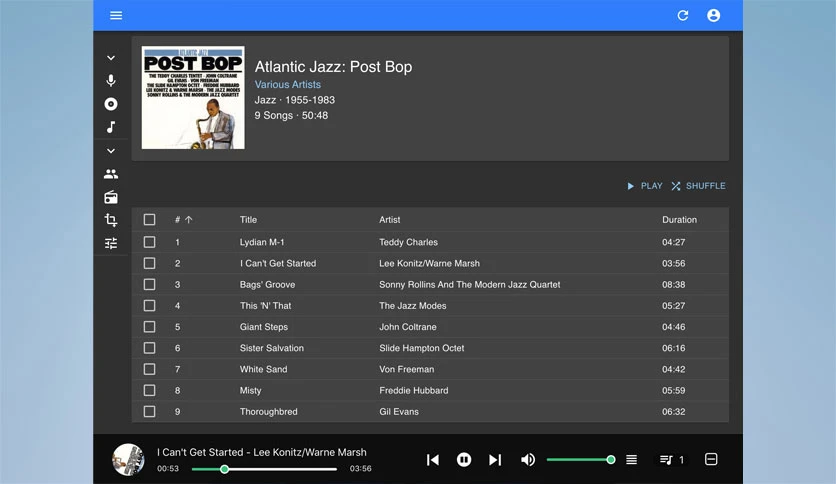The height and width of the screenshot is (484, 836).
Task: Collapse the first sidebar section chevron
Action: tap(111, 58)
